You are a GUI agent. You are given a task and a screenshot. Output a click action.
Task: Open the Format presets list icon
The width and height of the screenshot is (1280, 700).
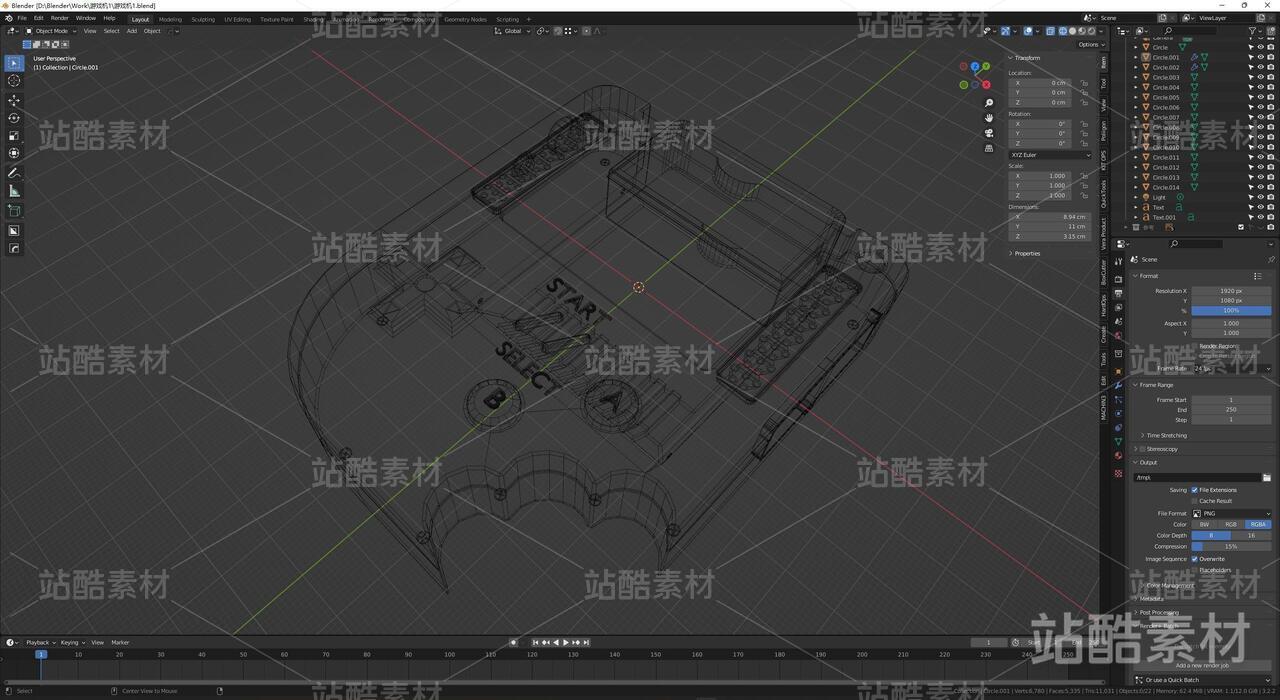click(1258, 276)
